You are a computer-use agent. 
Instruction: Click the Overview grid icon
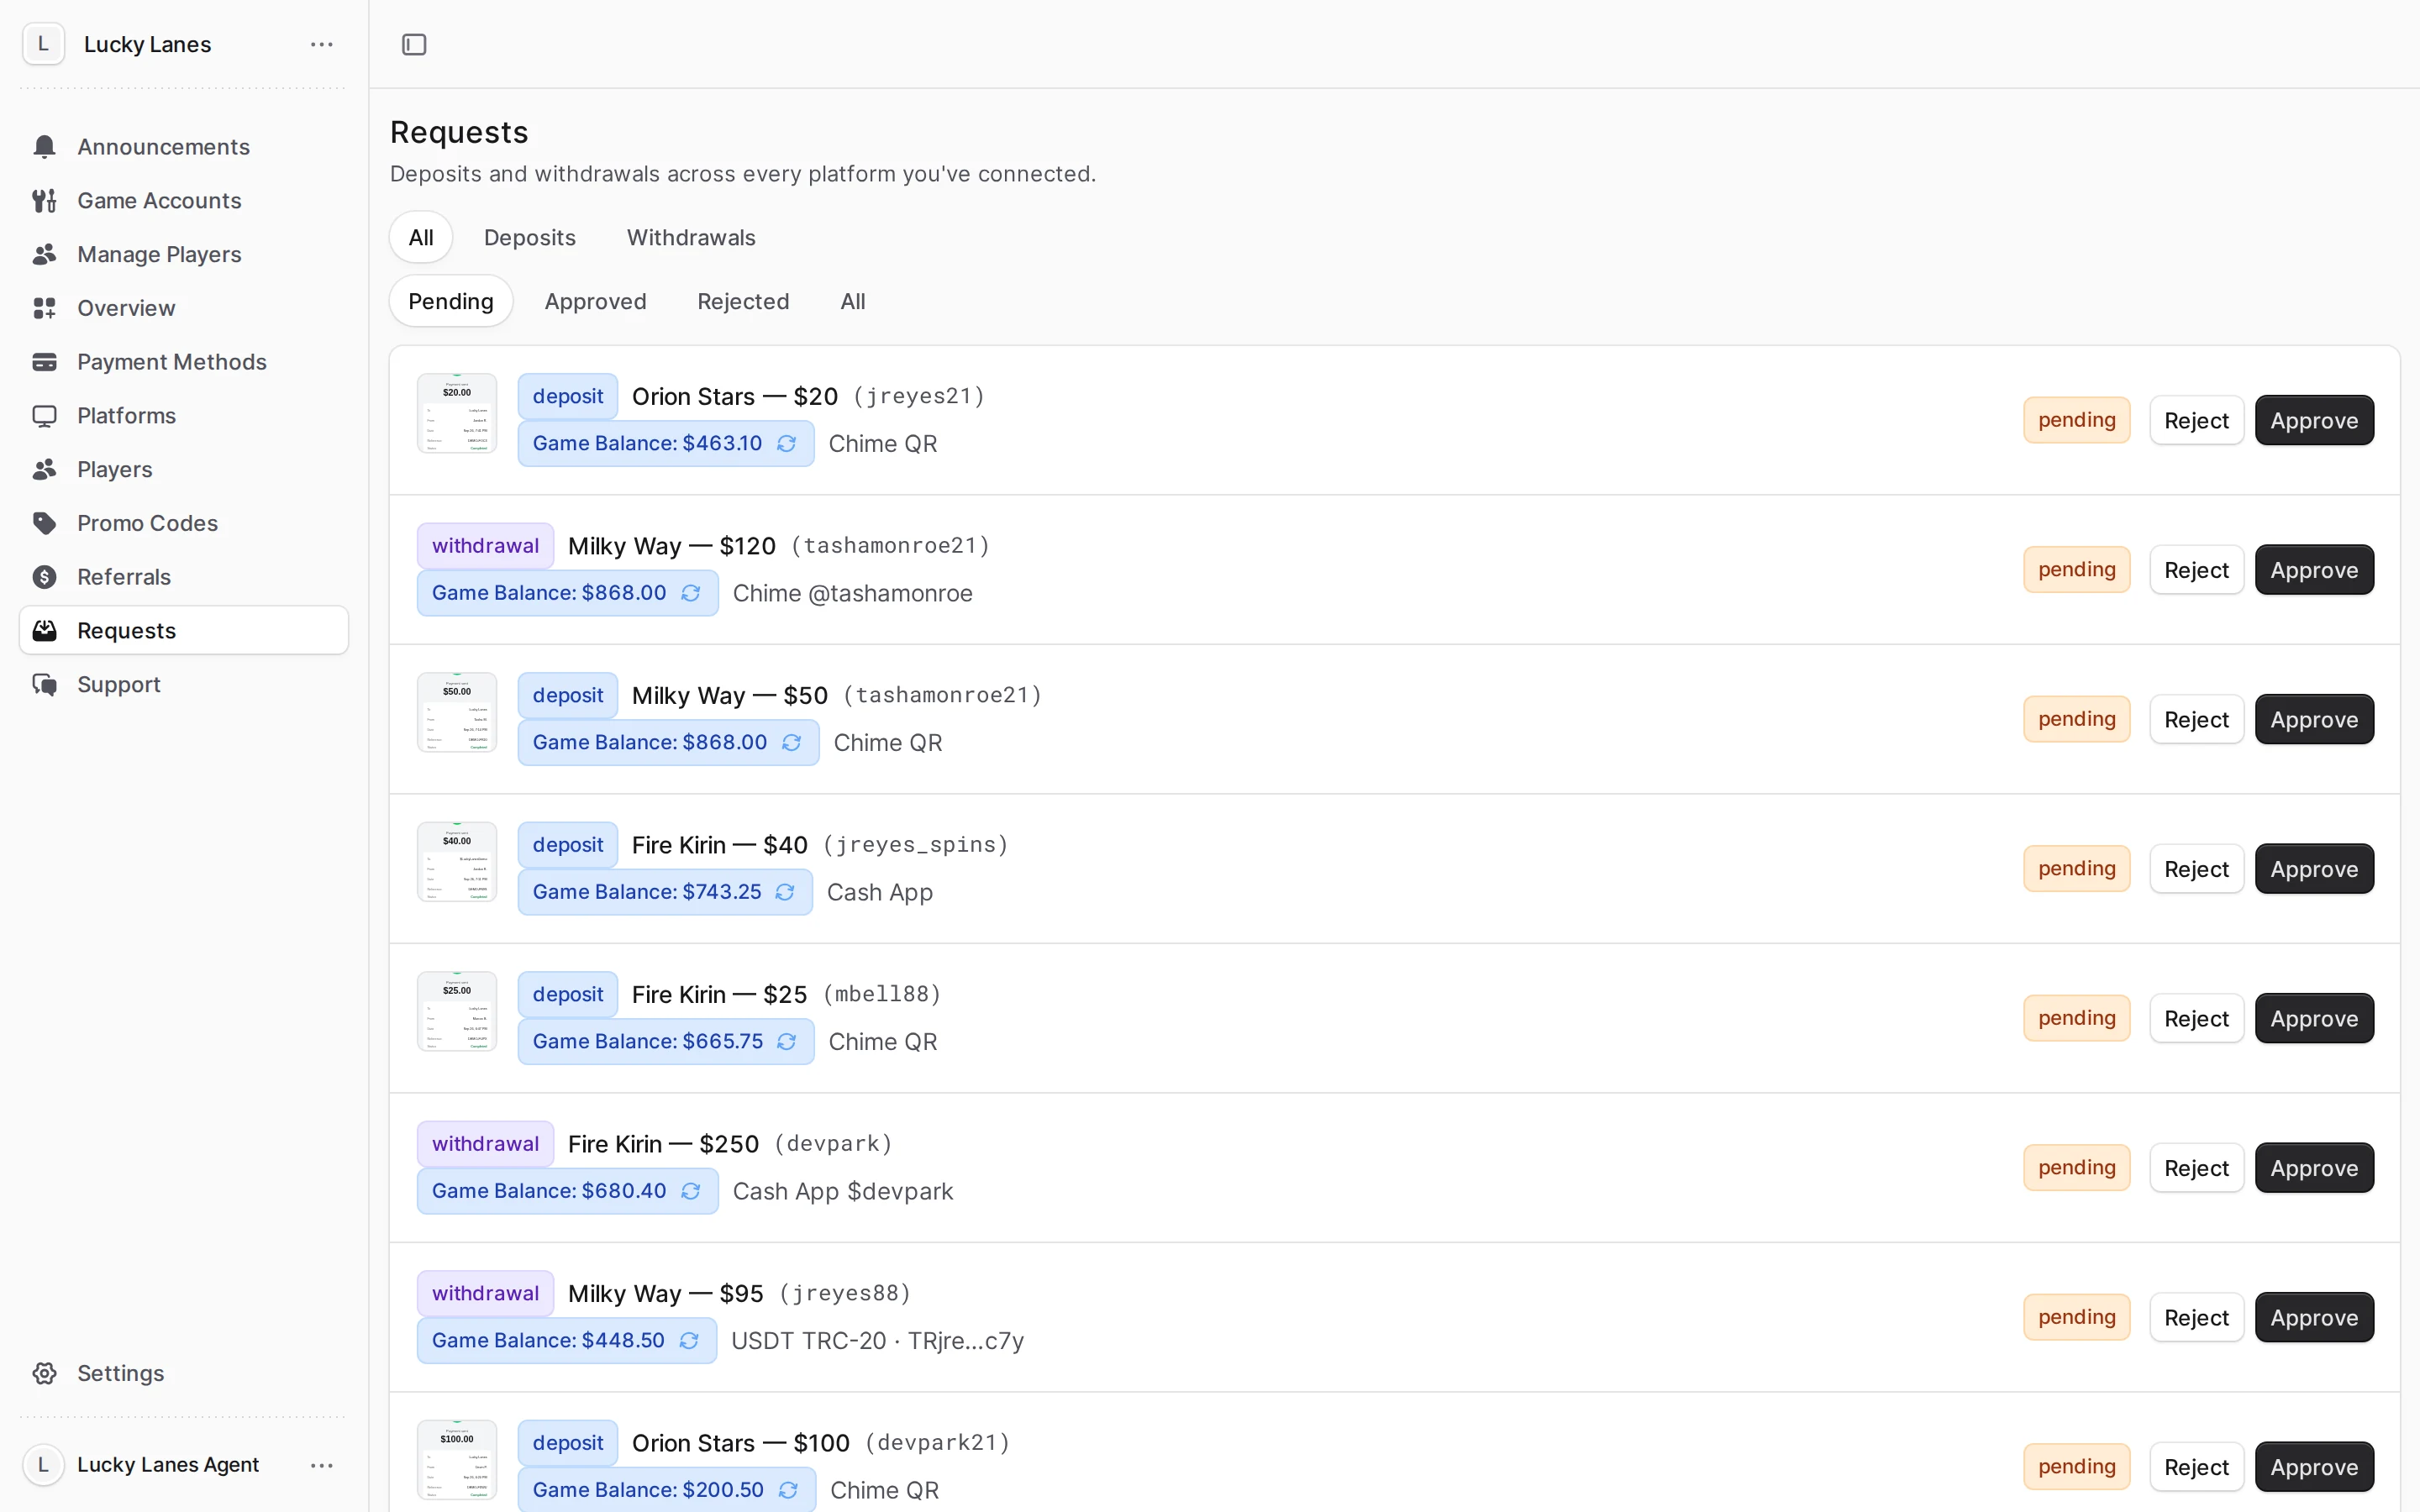point(44,308)
